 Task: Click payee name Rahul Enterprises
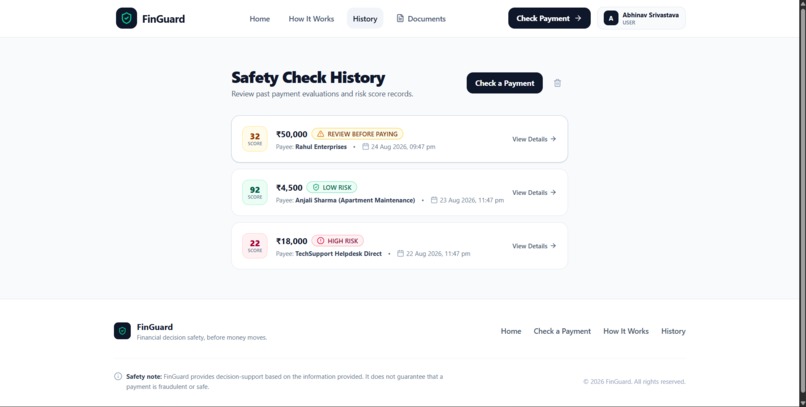point(321,147)
